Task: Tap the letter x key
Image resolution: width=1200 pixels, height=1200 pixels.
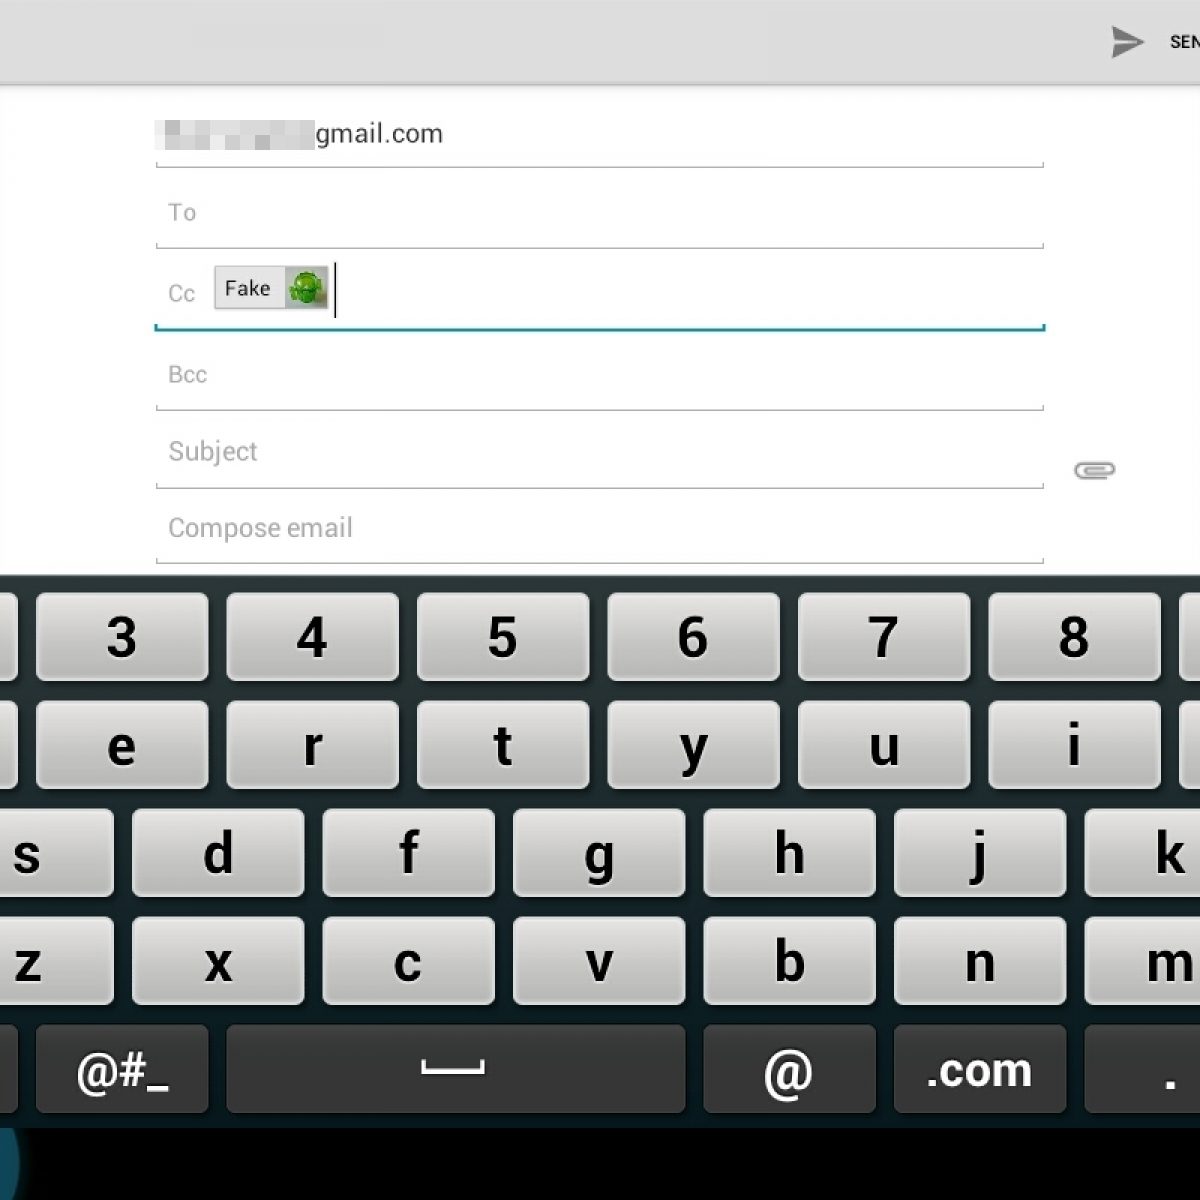Action: pos(218,961)
